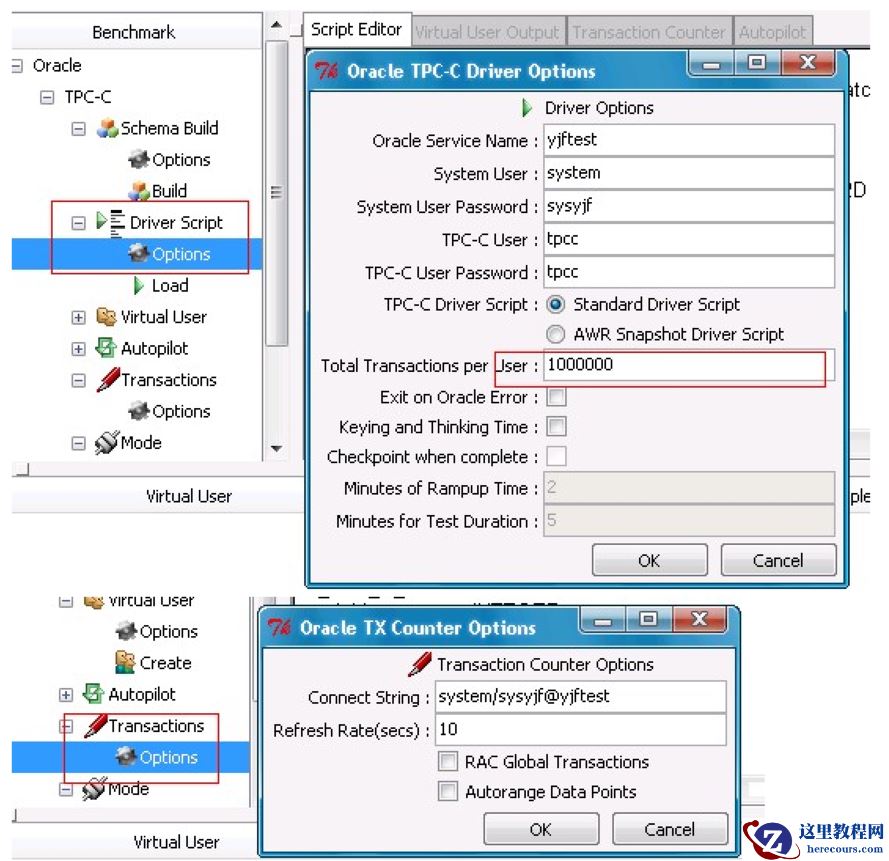Click Mode plug icon in upper tree
This screenshot has width=889, height=861.
point(107,442)
